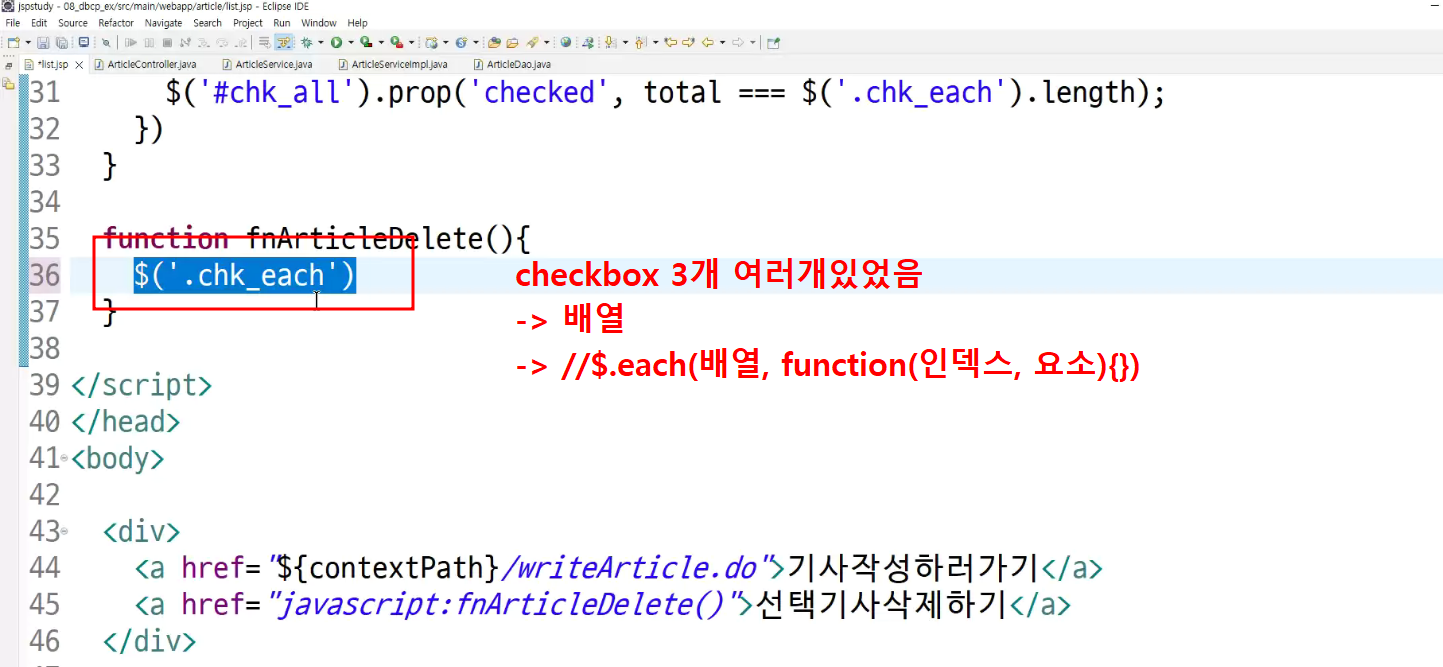The width and height of the screenshot is (1443, 667).
Task: Open the Refactor menu
Action: (116, 22)
